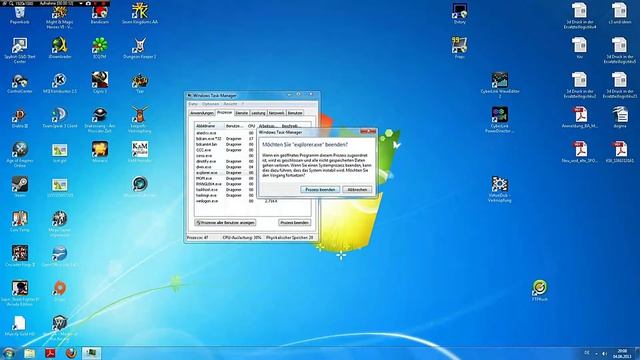Switch to the Netzwerk tab
Viewport: 640px width, 360px height.
[x=276, y=113]
